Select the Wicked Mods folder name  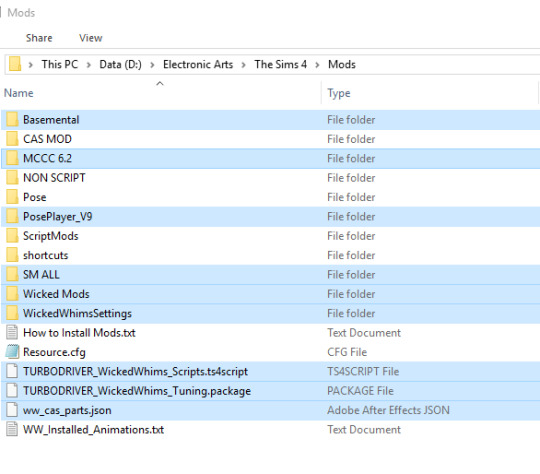tap(56, 294)
